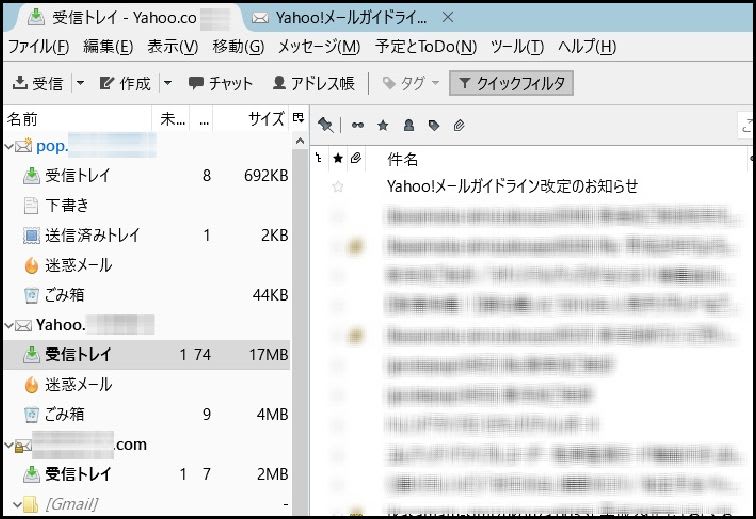
Task: Toggle the unread (glasses) quick filter
Action: click(358, 125)
